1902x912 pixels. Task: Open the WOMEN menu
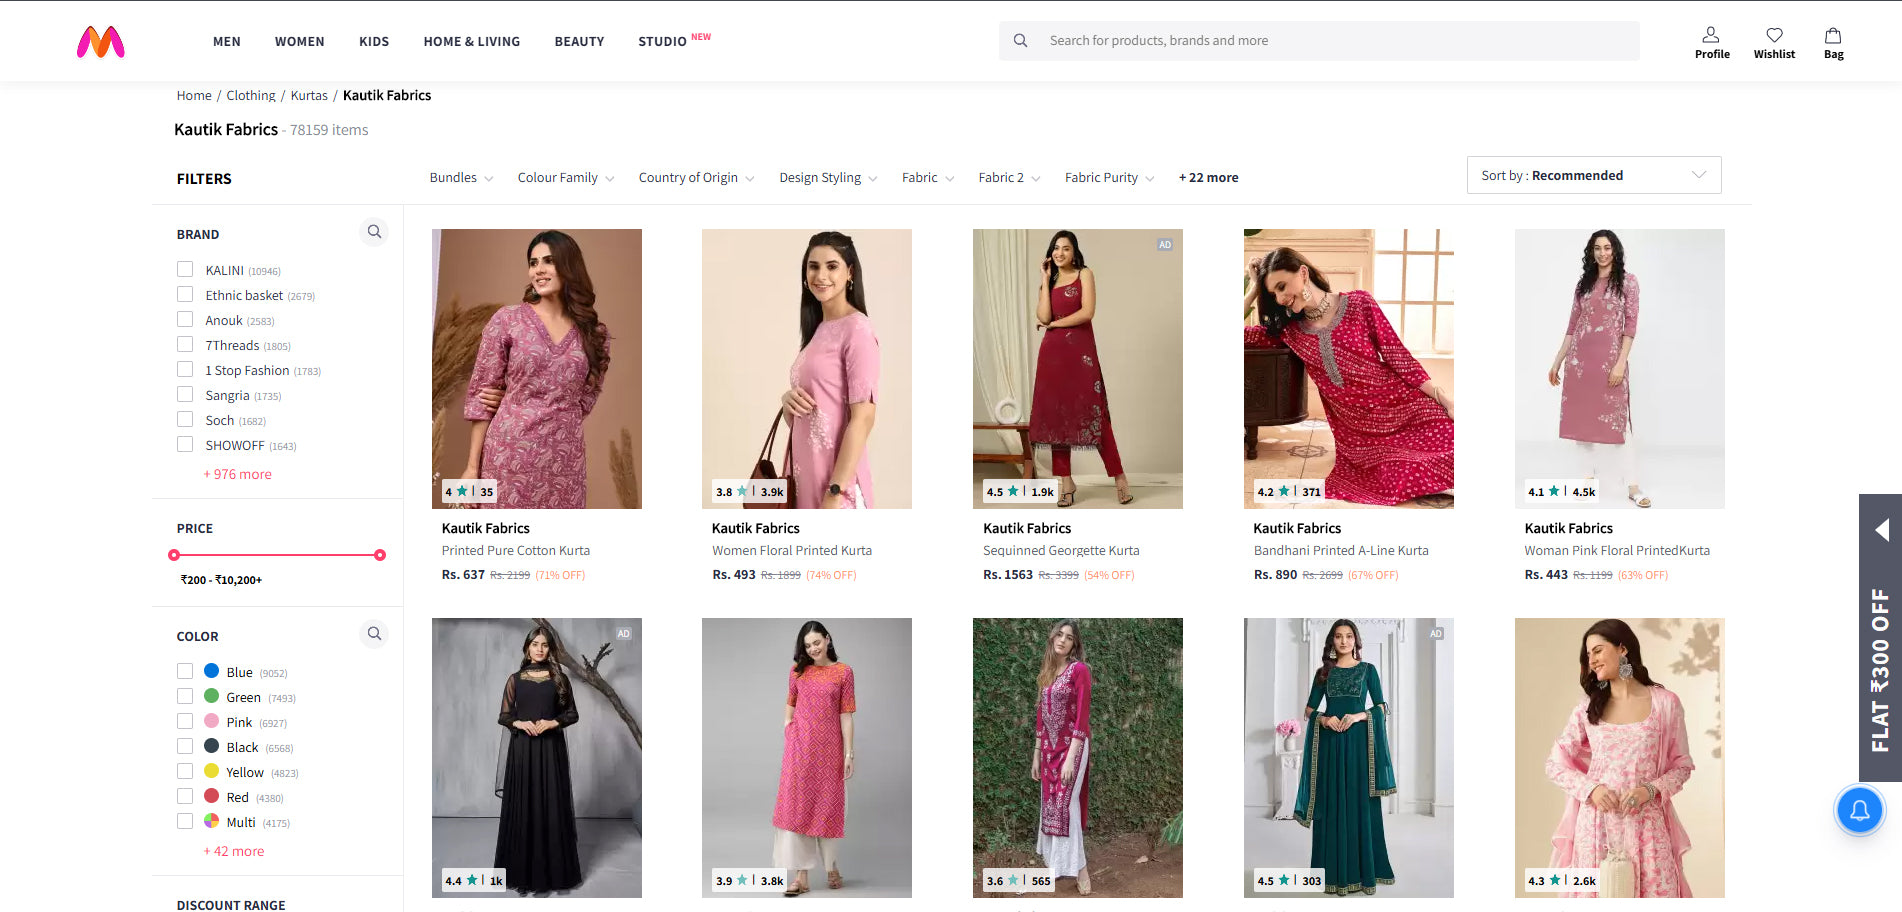(x=299, y=42)
